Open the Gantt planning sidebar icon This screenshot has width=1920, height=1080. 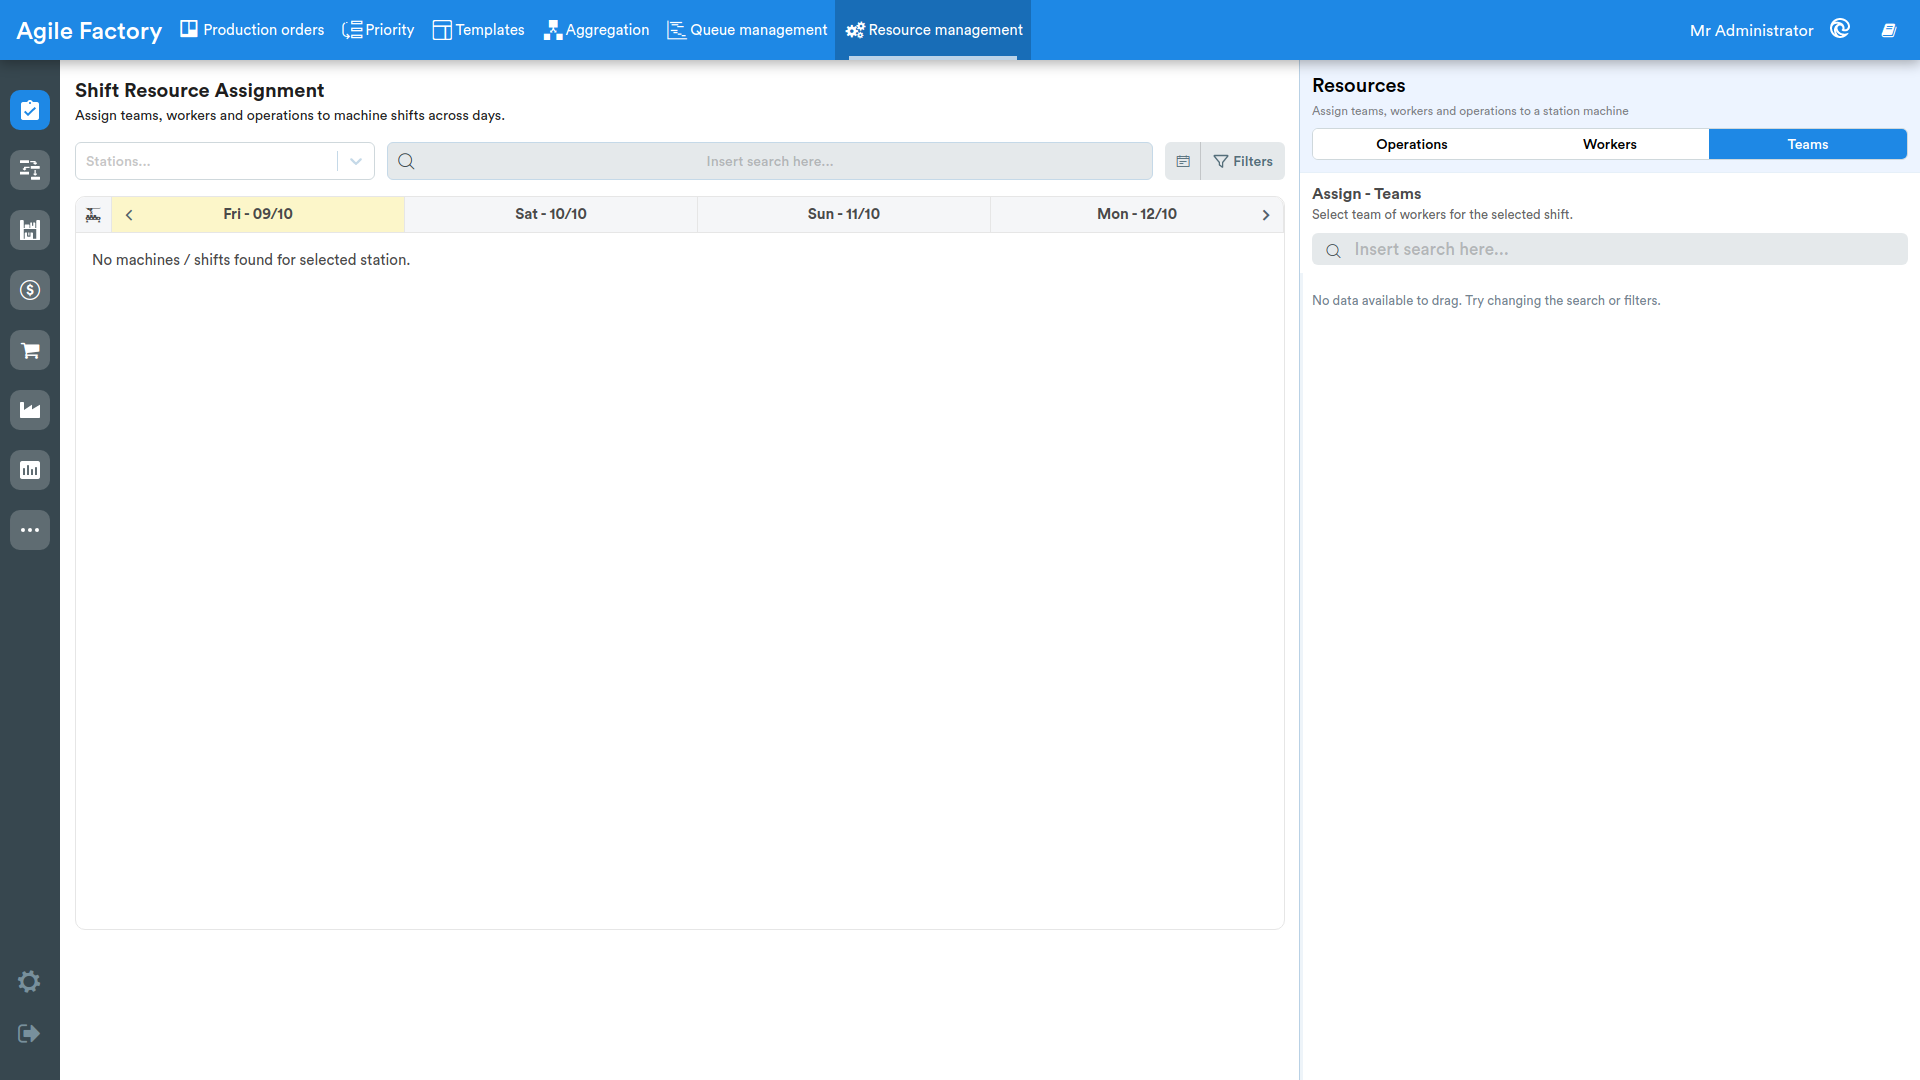coord(30,170)
